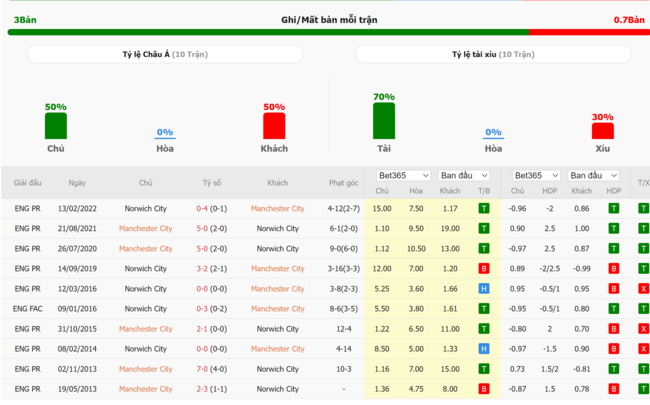Click HDP green T badge for 21/08/2021 row
This screenshot has height=405, width=650.
point(614,228)
